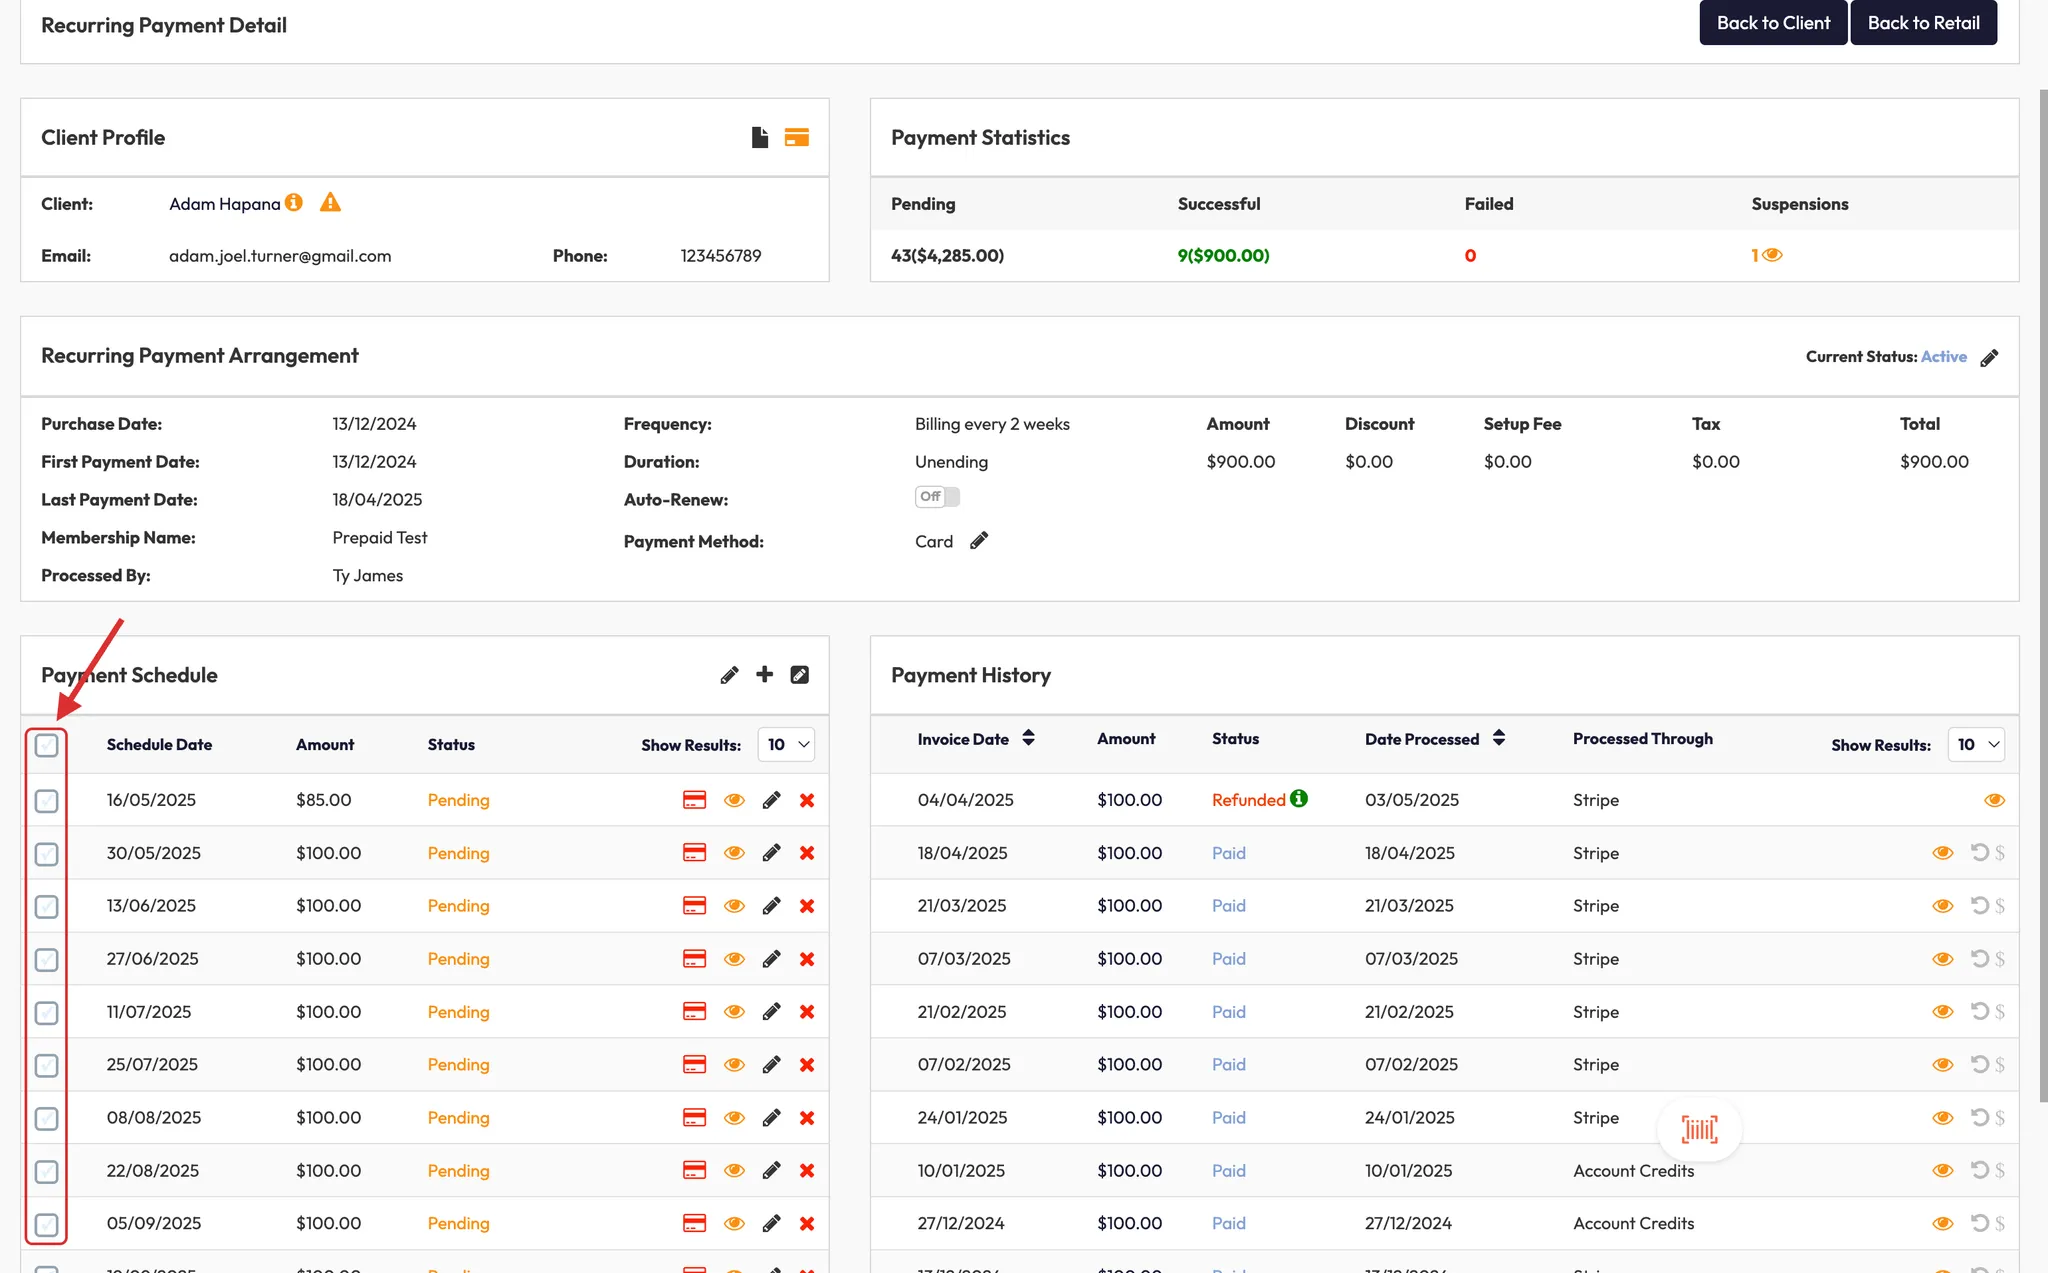Click the plus icon in Payment Schedule
This screenshot has width=2048, height=1273.
coord(765,675)
